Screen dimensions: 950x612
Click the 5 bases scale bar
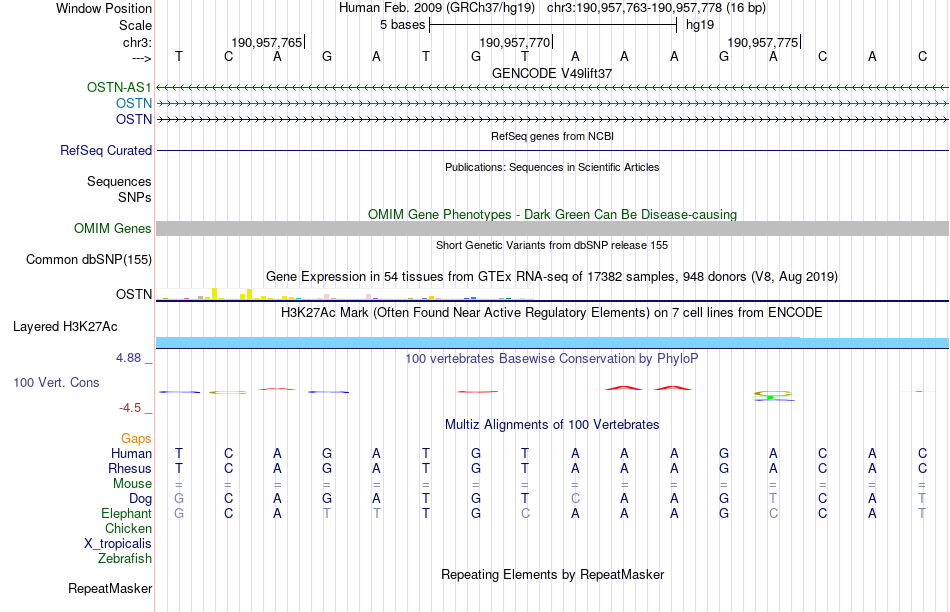553,25
